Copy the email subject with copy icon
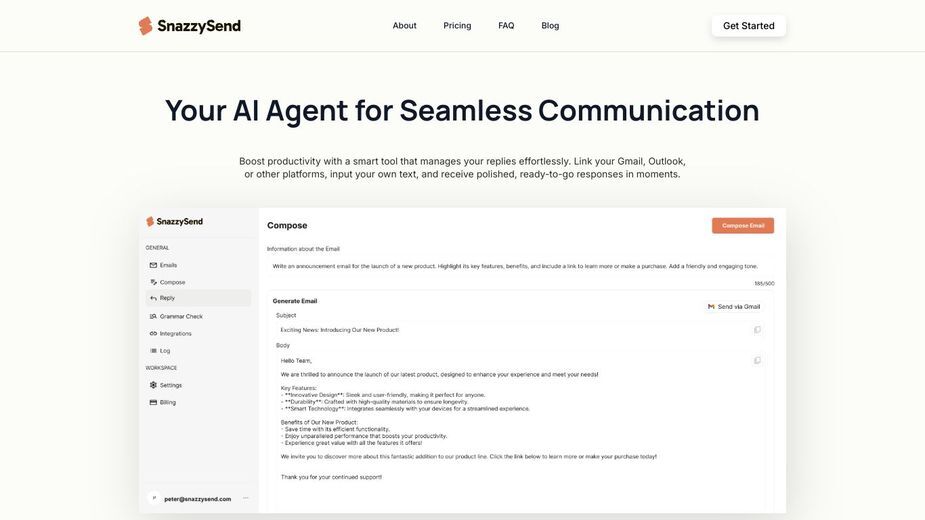Image resolution: width=925 pixels, height=520 pixels. [757, 330]
